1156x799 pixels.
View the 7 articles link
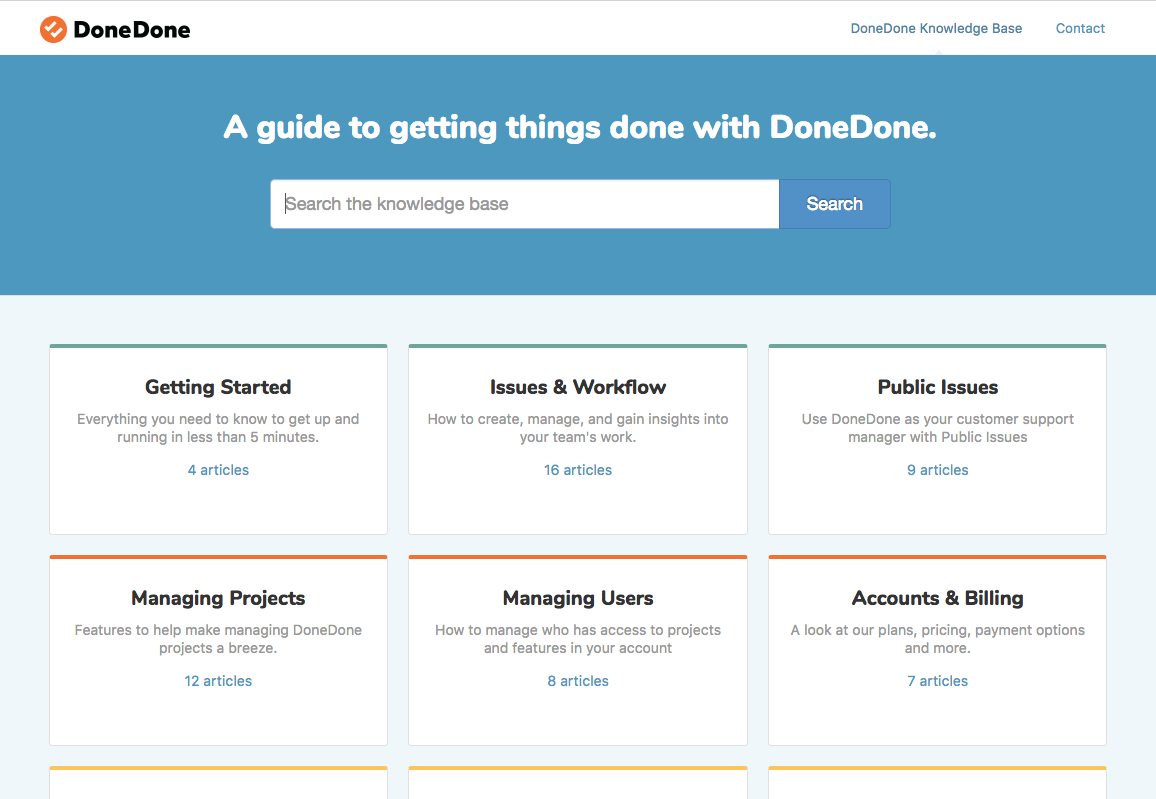[938, 681]
